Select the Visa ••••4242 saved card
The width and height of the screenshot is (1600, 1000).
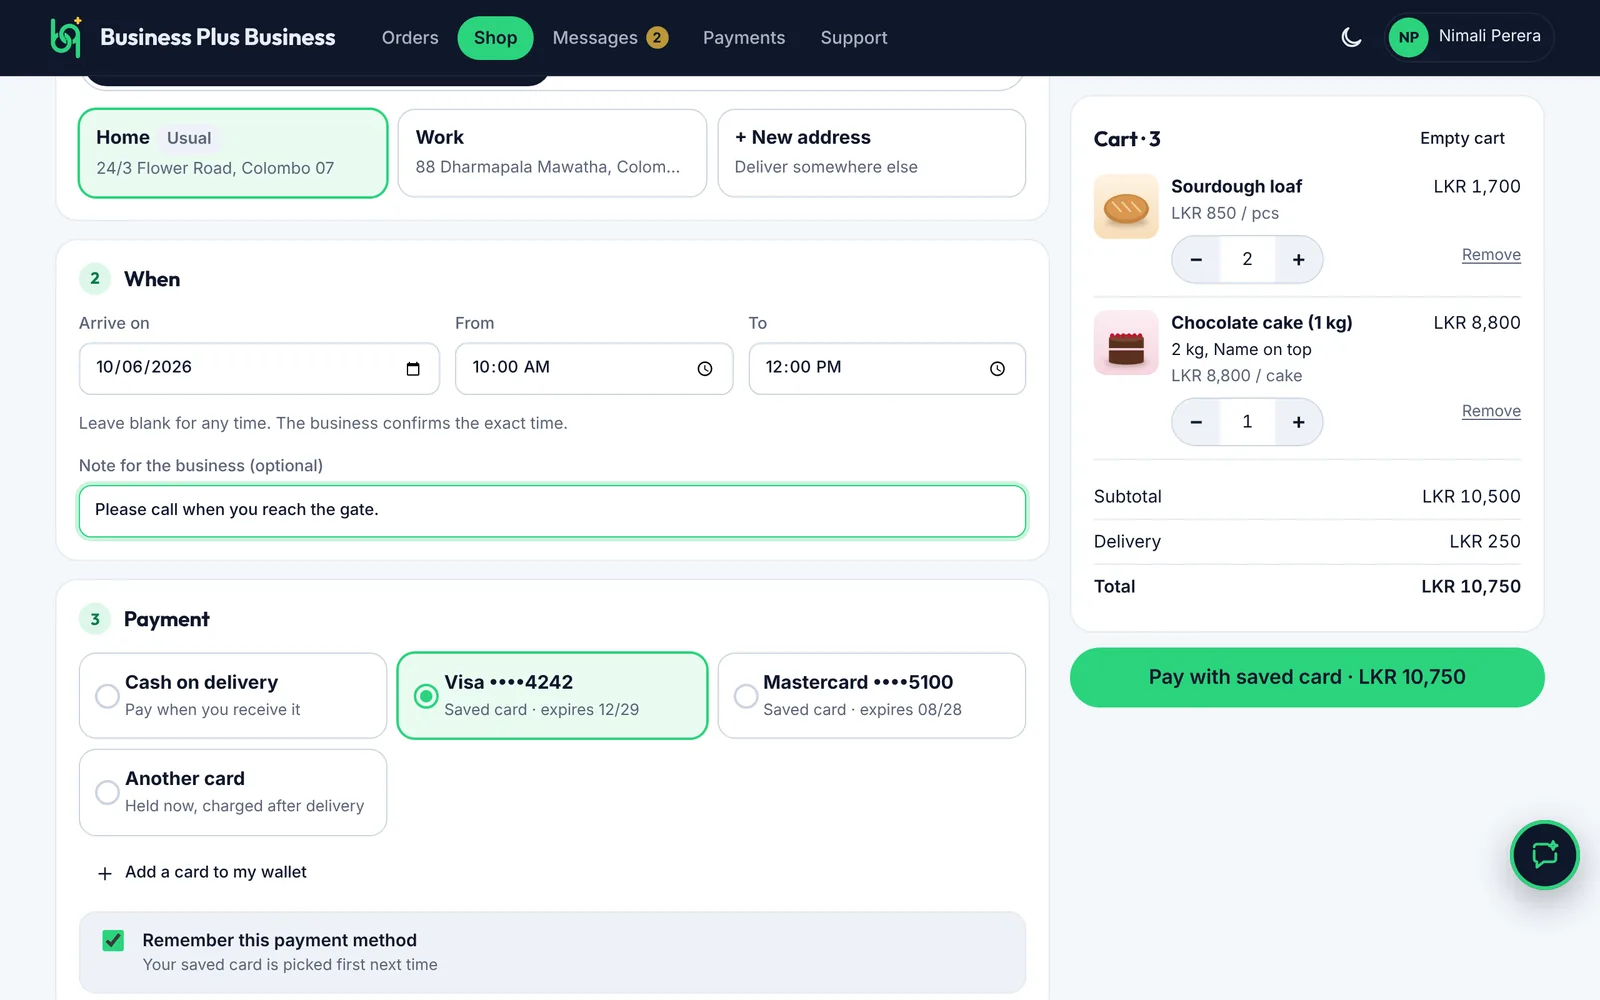point(552,696)
